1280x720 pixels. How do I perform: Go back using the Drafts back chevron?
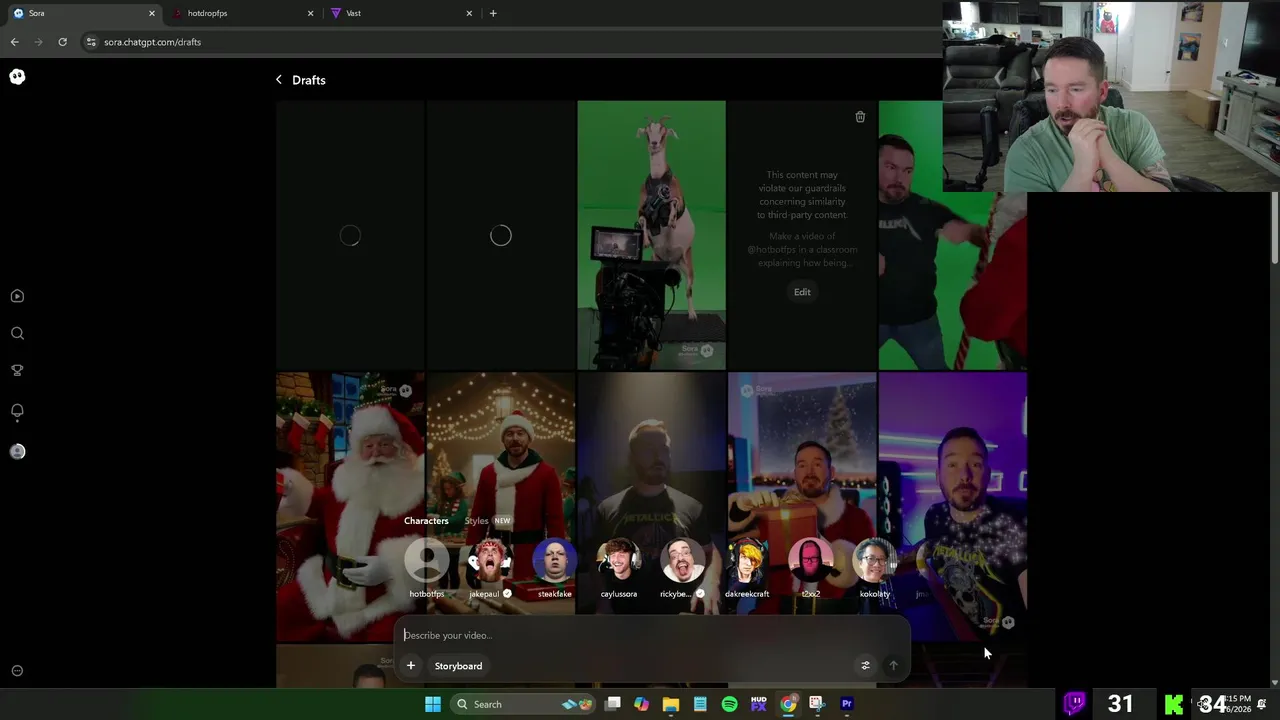point(279,80)
